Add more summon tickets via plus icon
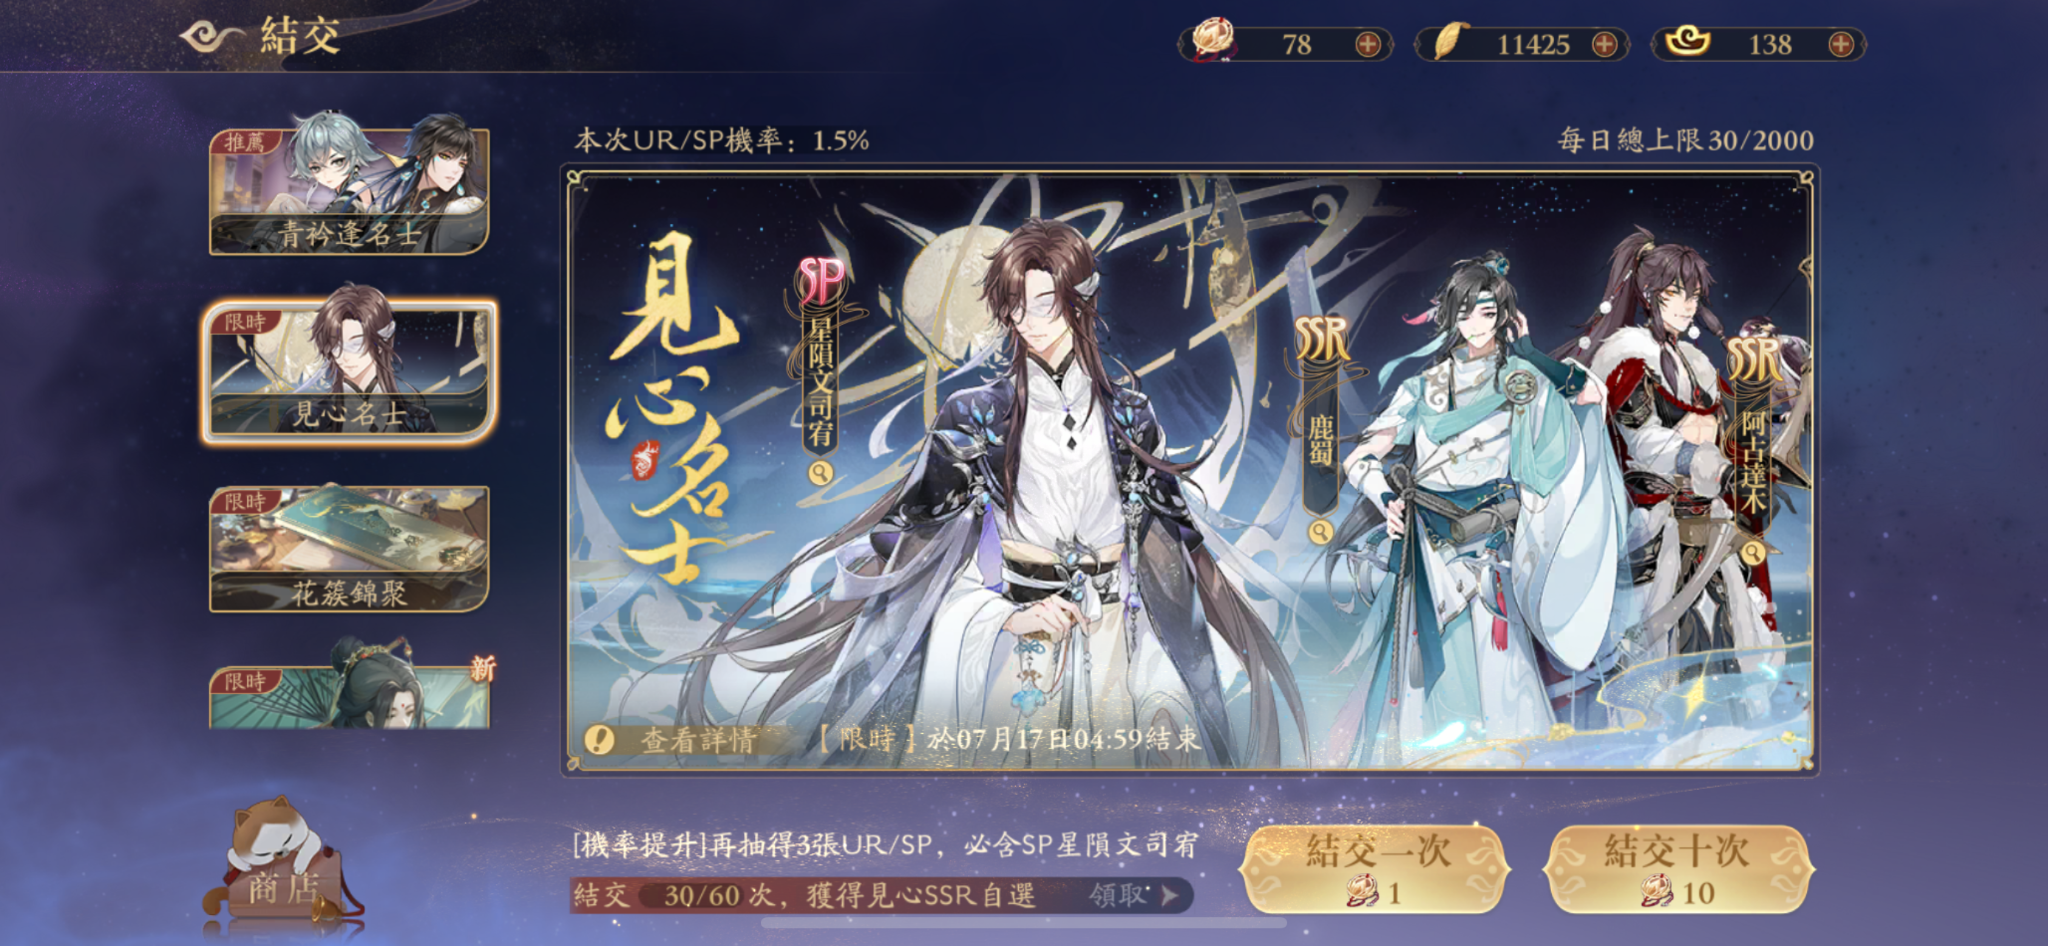 click(1367, 44)
